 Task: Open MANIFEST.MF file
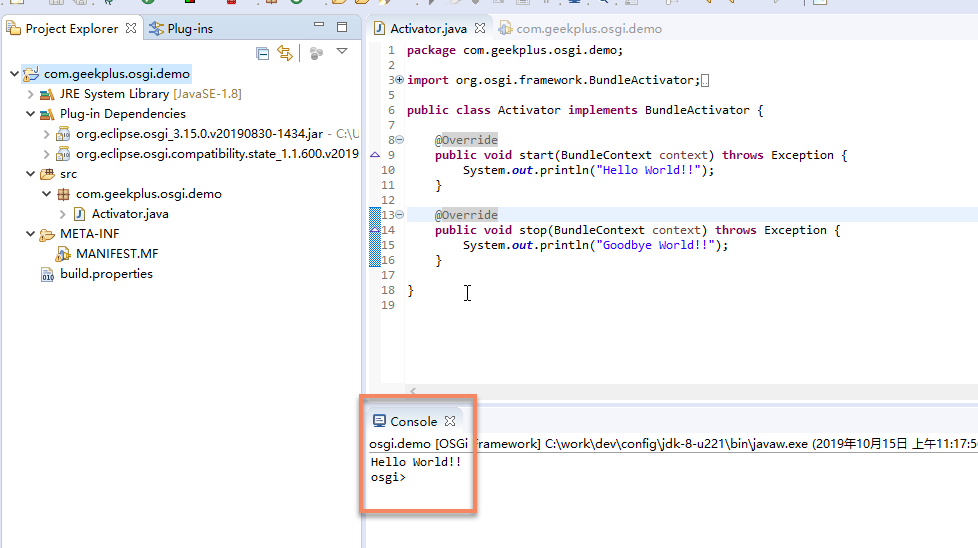pos(117,254)
